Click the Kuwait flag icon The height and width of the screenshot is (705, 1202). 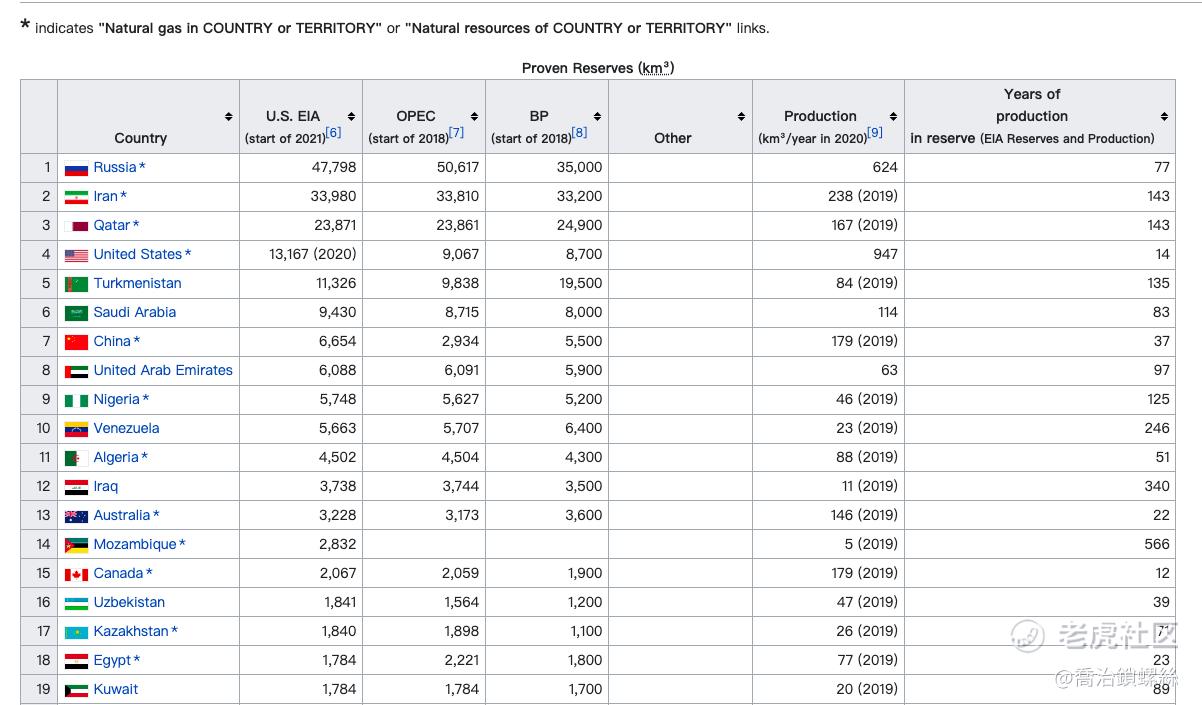coord(76,690)
